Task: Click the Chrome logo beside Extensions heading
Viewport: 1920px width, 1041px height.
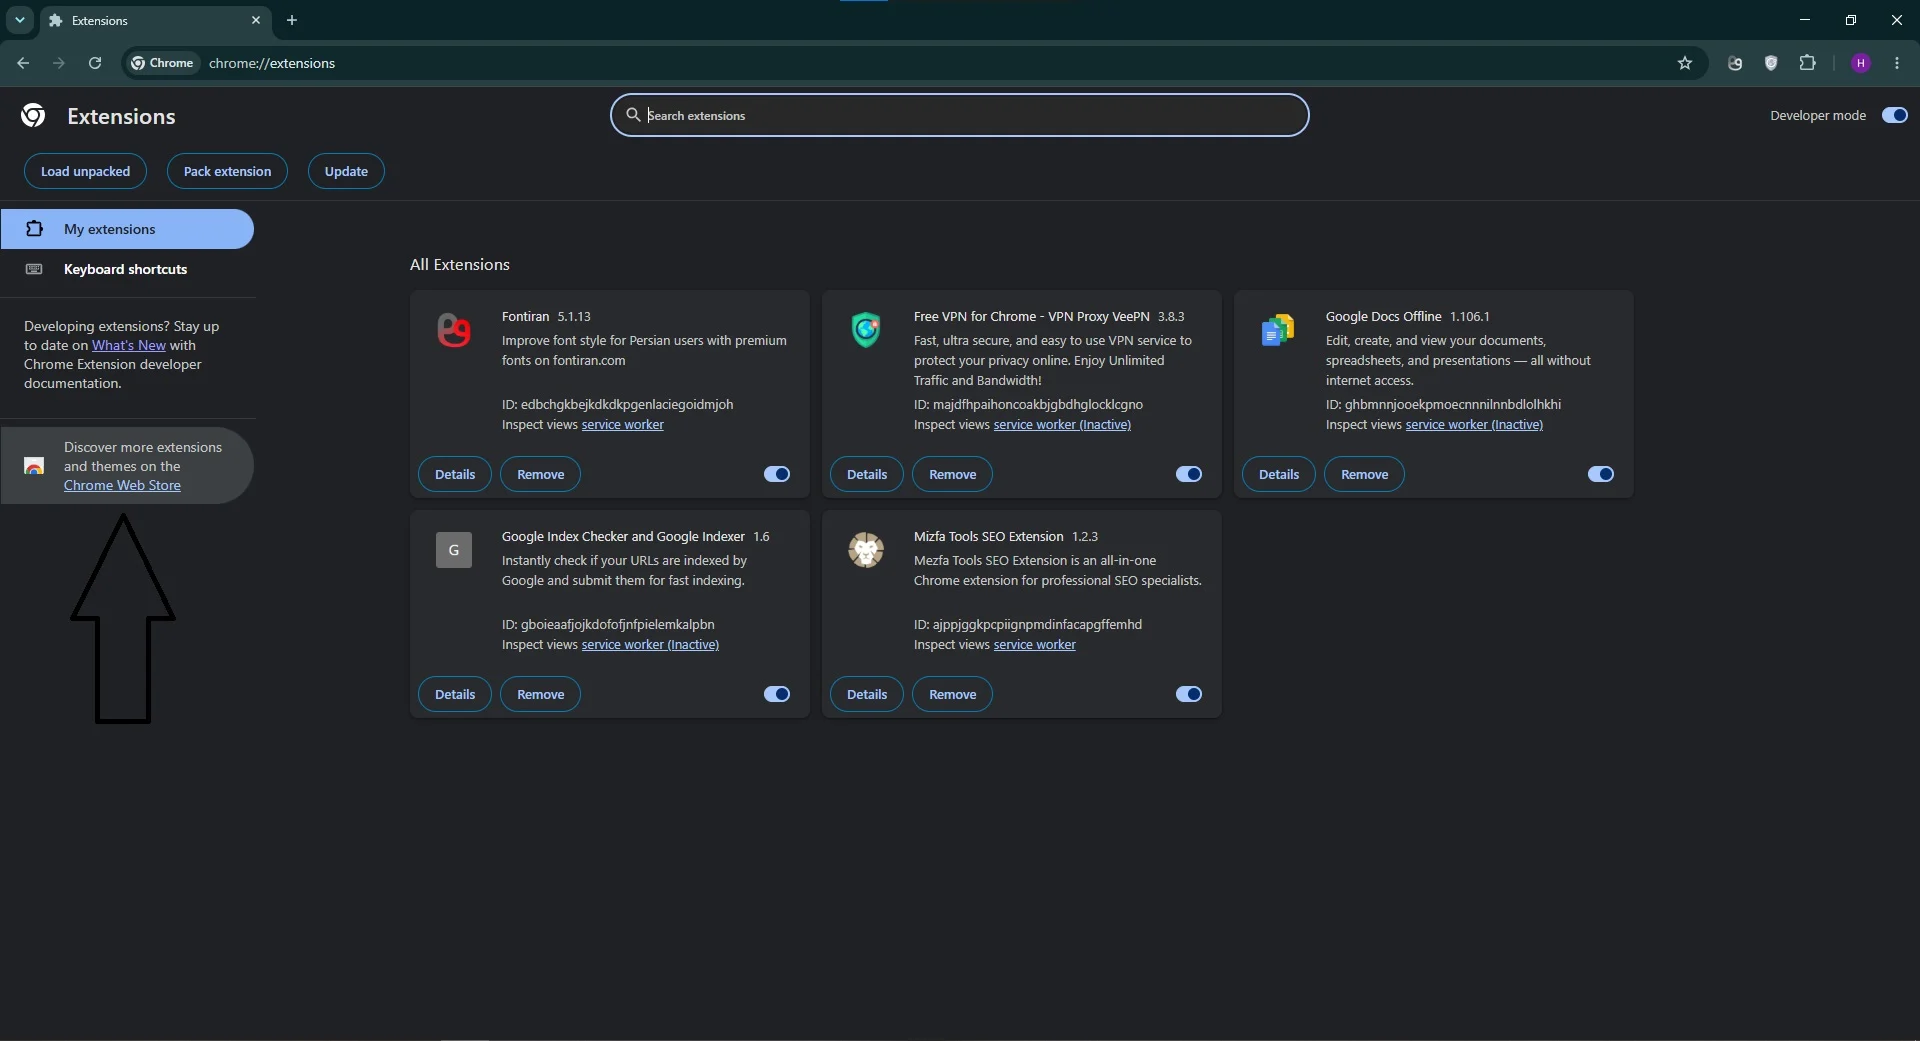Action: click(33, 116)
